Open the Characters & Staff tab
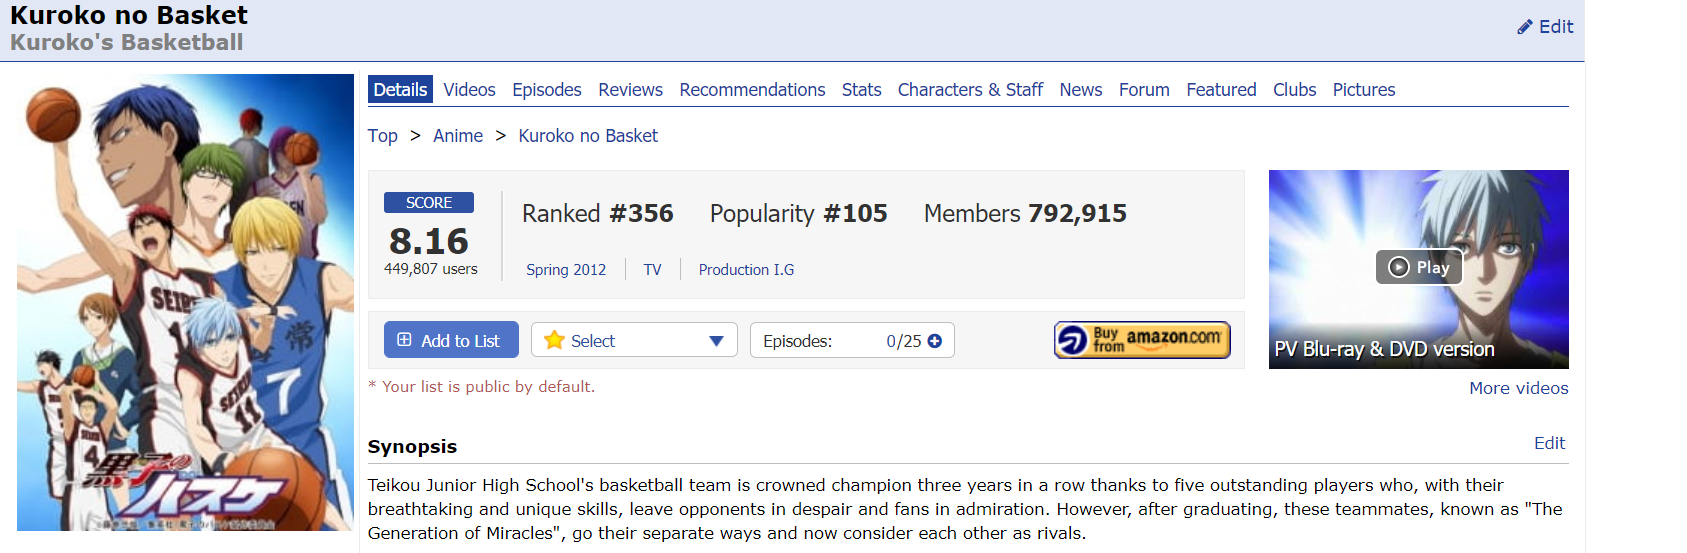 pos(969,90)
